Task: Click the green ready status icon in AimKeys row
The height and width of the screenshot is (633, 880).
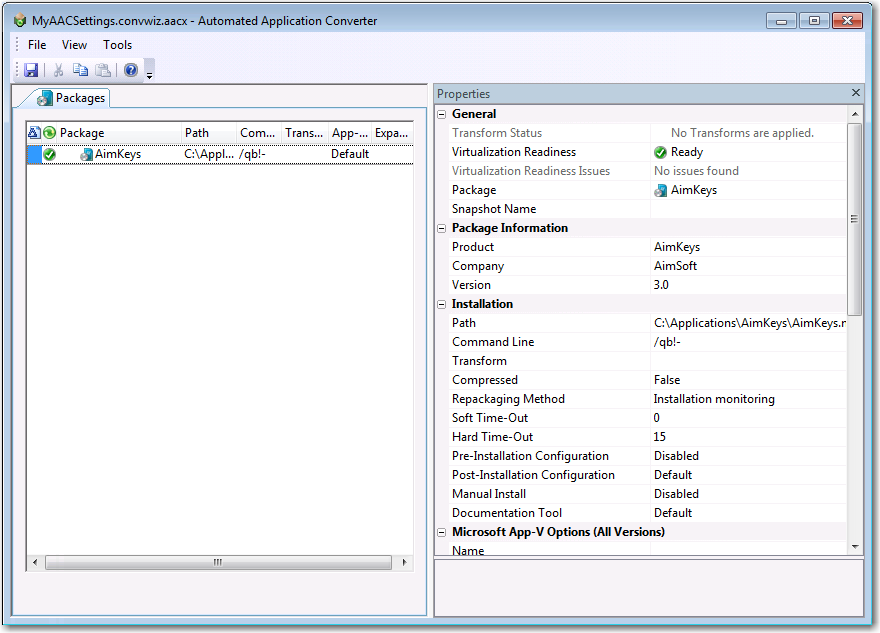Action: pos(49,154)
